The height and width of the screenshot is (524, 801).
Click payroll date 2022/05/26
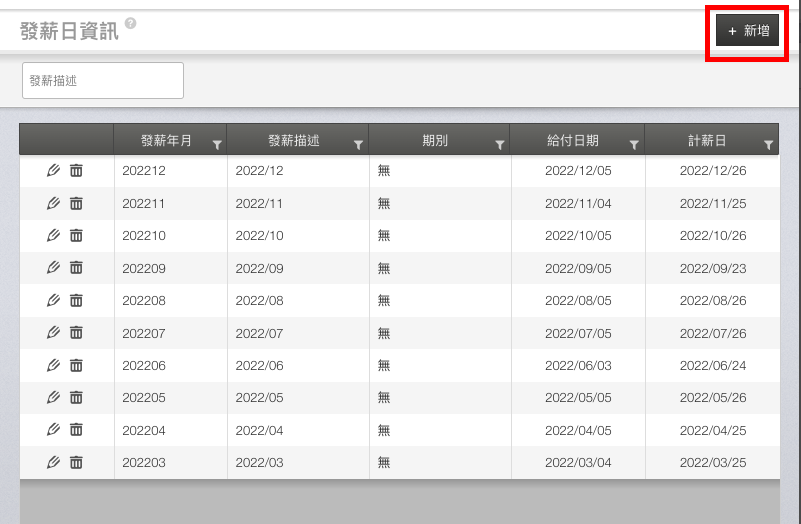713,397
